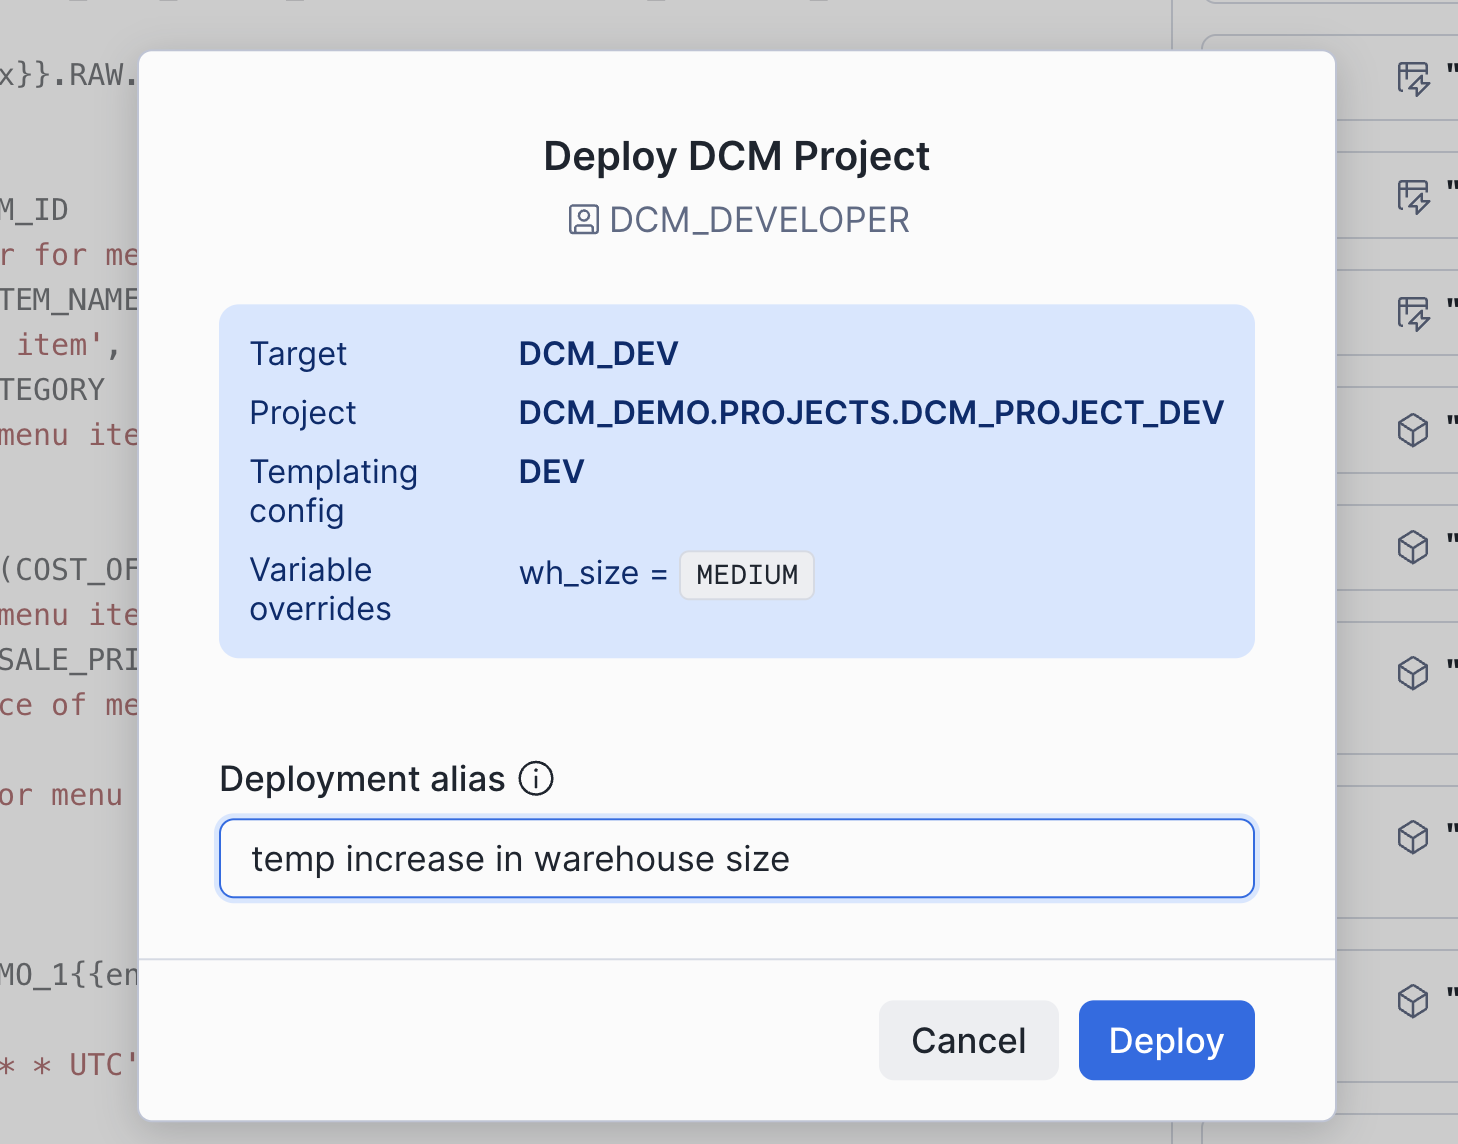1458x1144 pixels.
Task: Click inside the Deployment alias input field
Action: pos(736,858)
